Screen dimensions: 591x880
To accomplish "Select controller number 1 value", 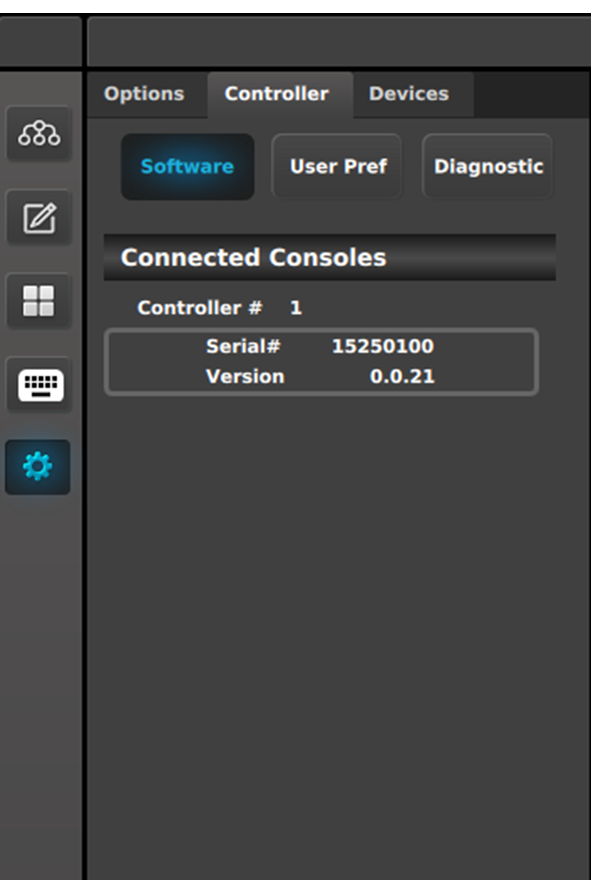I will [x=296, y=308].
